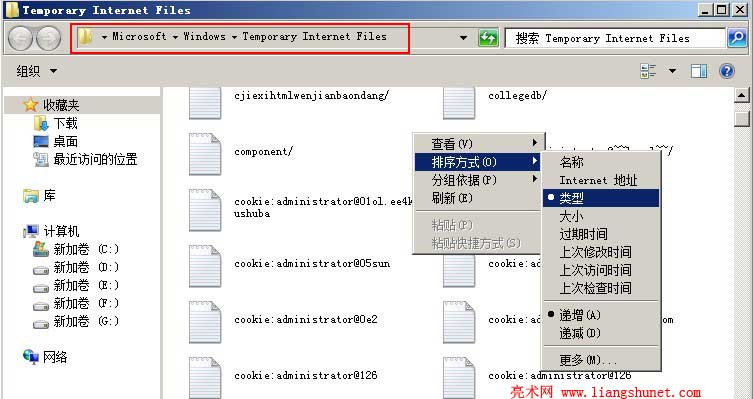753x399 pixels.
Task: Click the search Temporary Internet Files field
Action: point(615,38)
